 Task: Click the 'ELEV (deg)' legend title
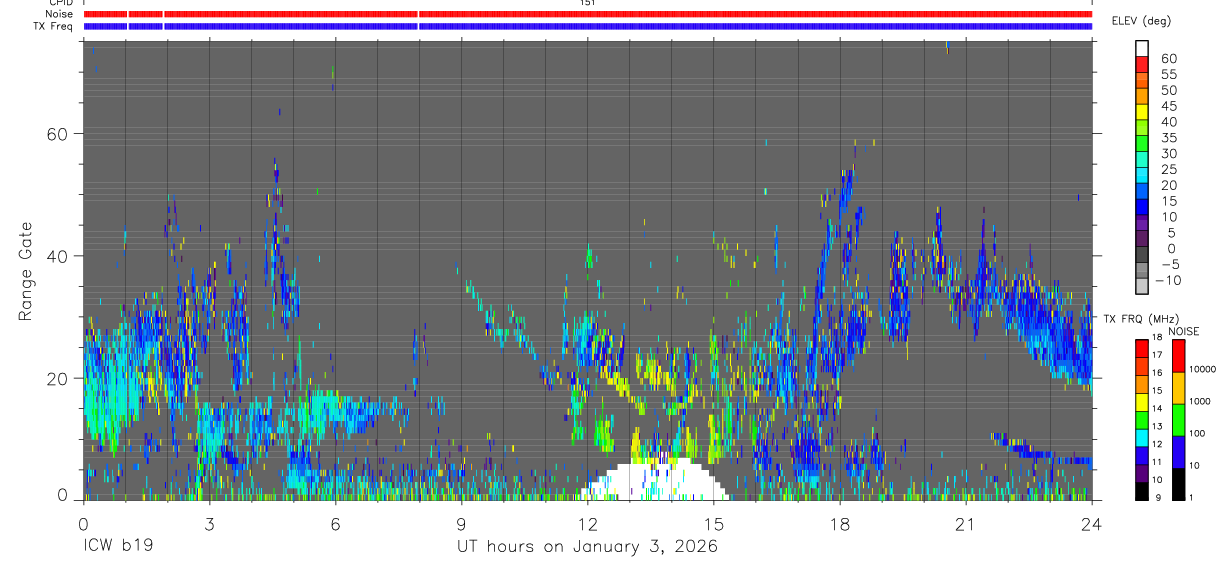coord(1142,20)
